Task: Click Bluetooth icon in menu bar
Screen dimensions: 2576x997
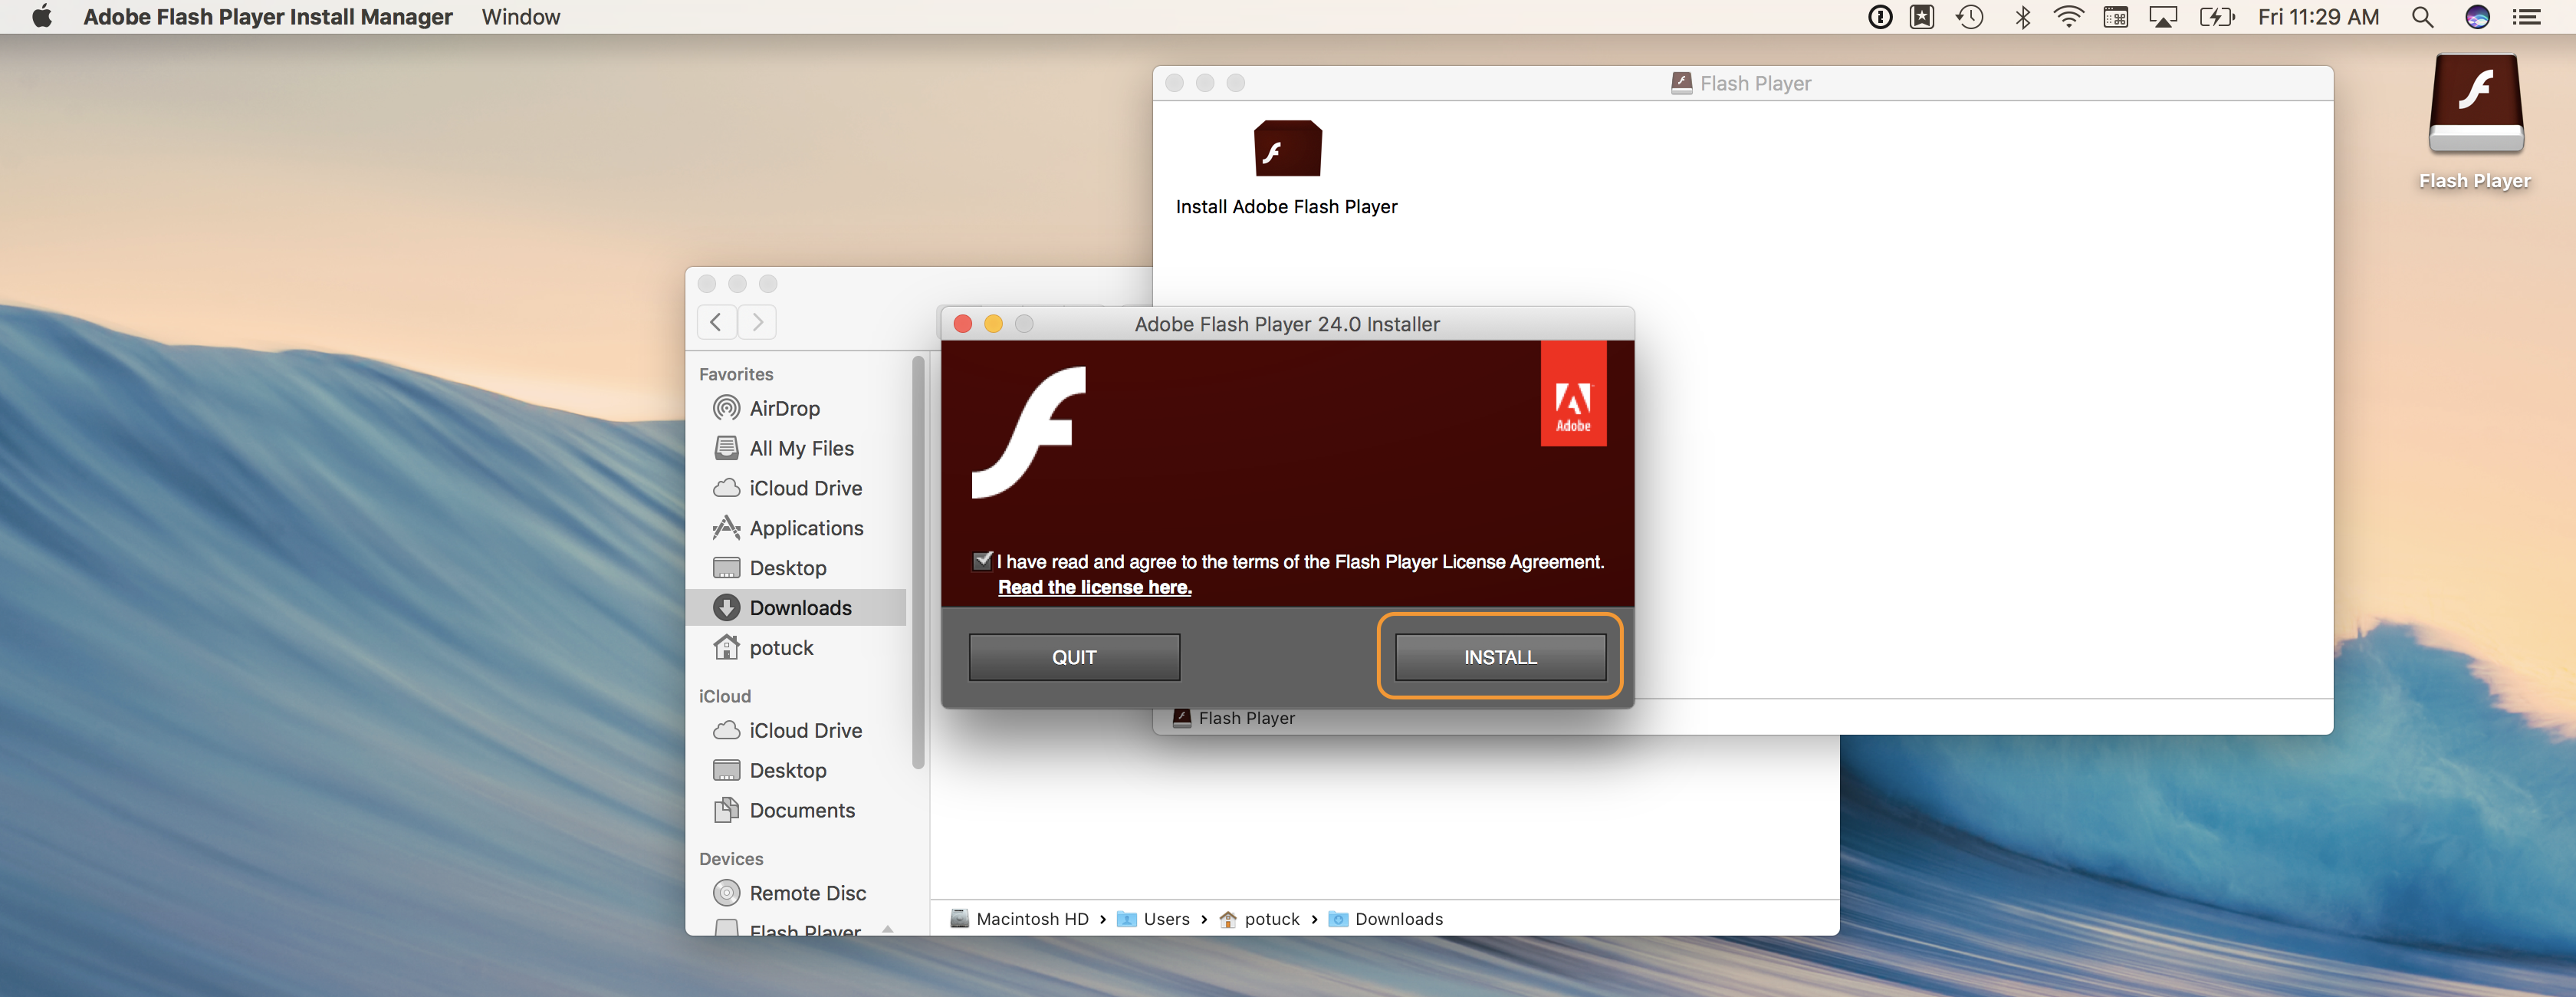Action: point(2022,17)
